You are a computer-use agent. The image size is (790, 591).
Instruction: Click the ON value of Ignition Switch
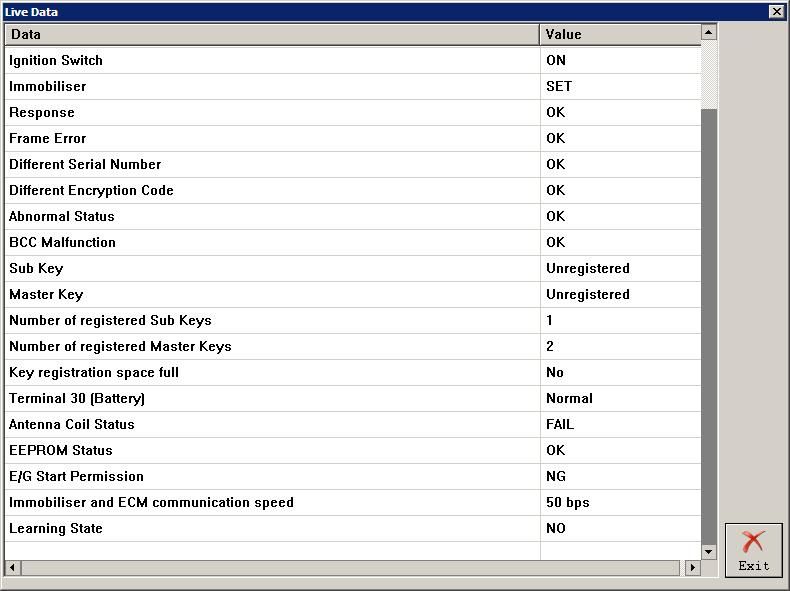click(556, 60)
